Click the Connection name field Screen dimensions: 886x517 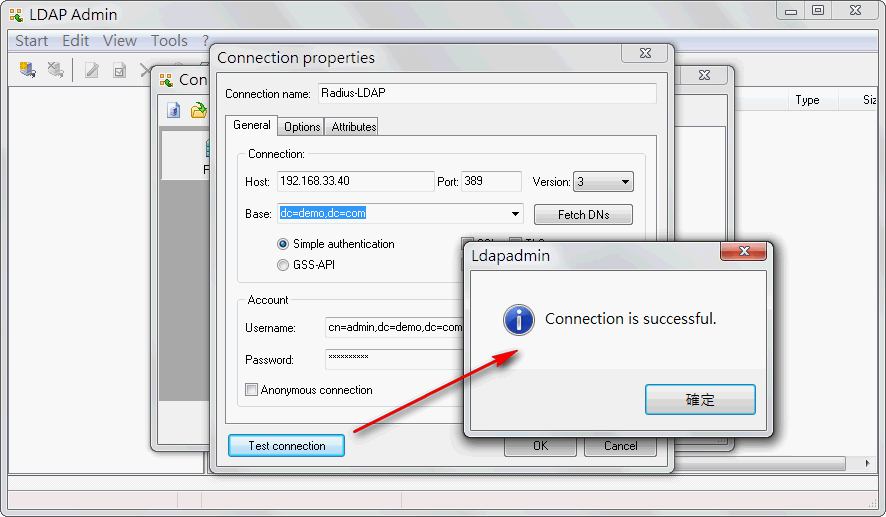point(487,93)
